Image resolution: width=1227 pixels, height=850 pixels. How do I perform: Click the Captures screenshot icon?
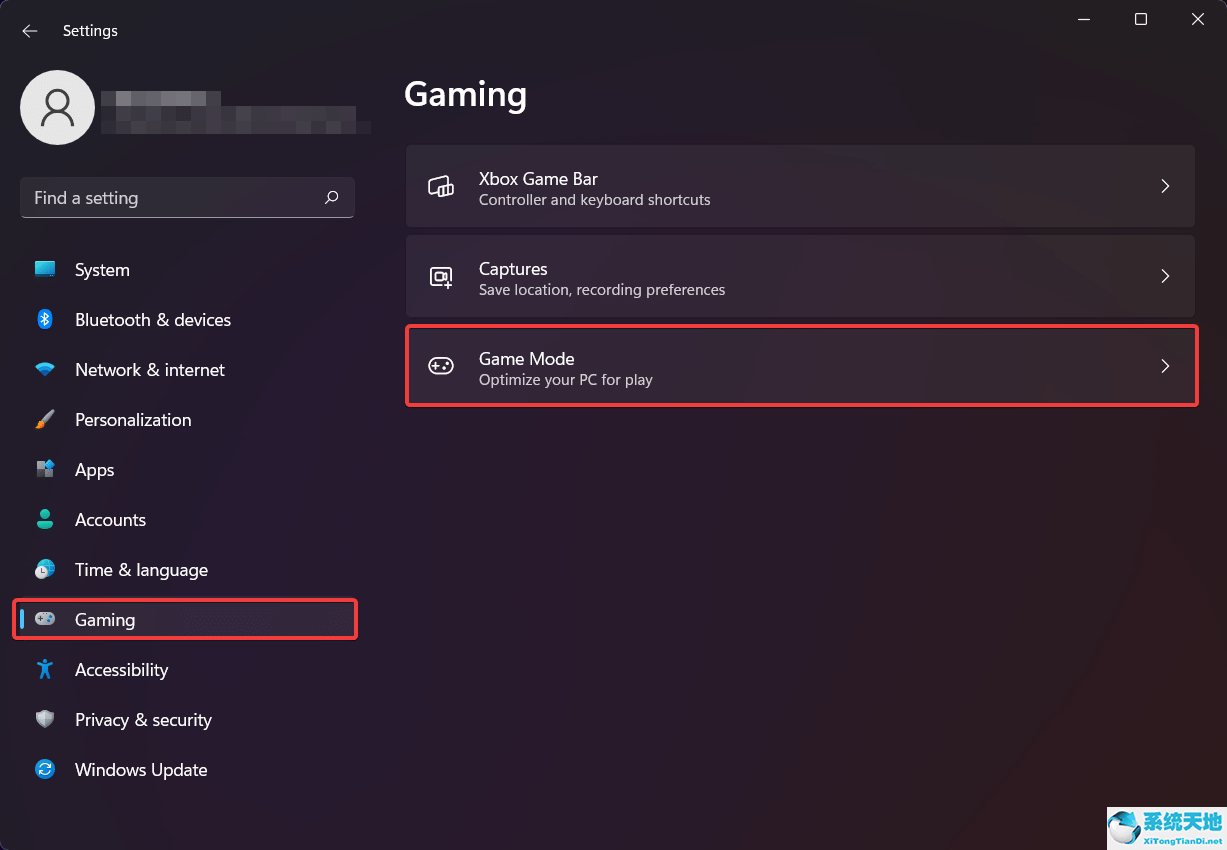(x=440, y=276)
